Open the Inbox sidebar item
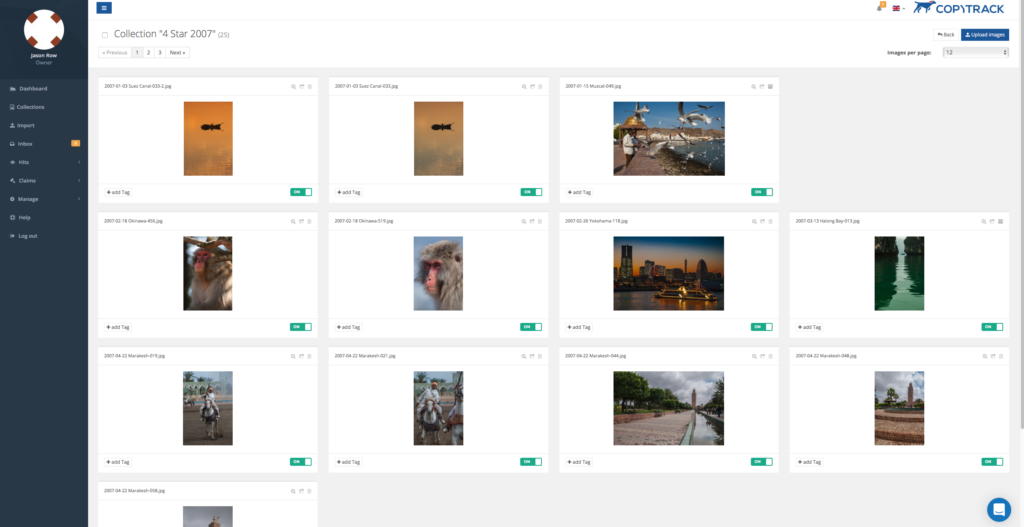This screenshot has width=1024, height=527. point(44,144)
